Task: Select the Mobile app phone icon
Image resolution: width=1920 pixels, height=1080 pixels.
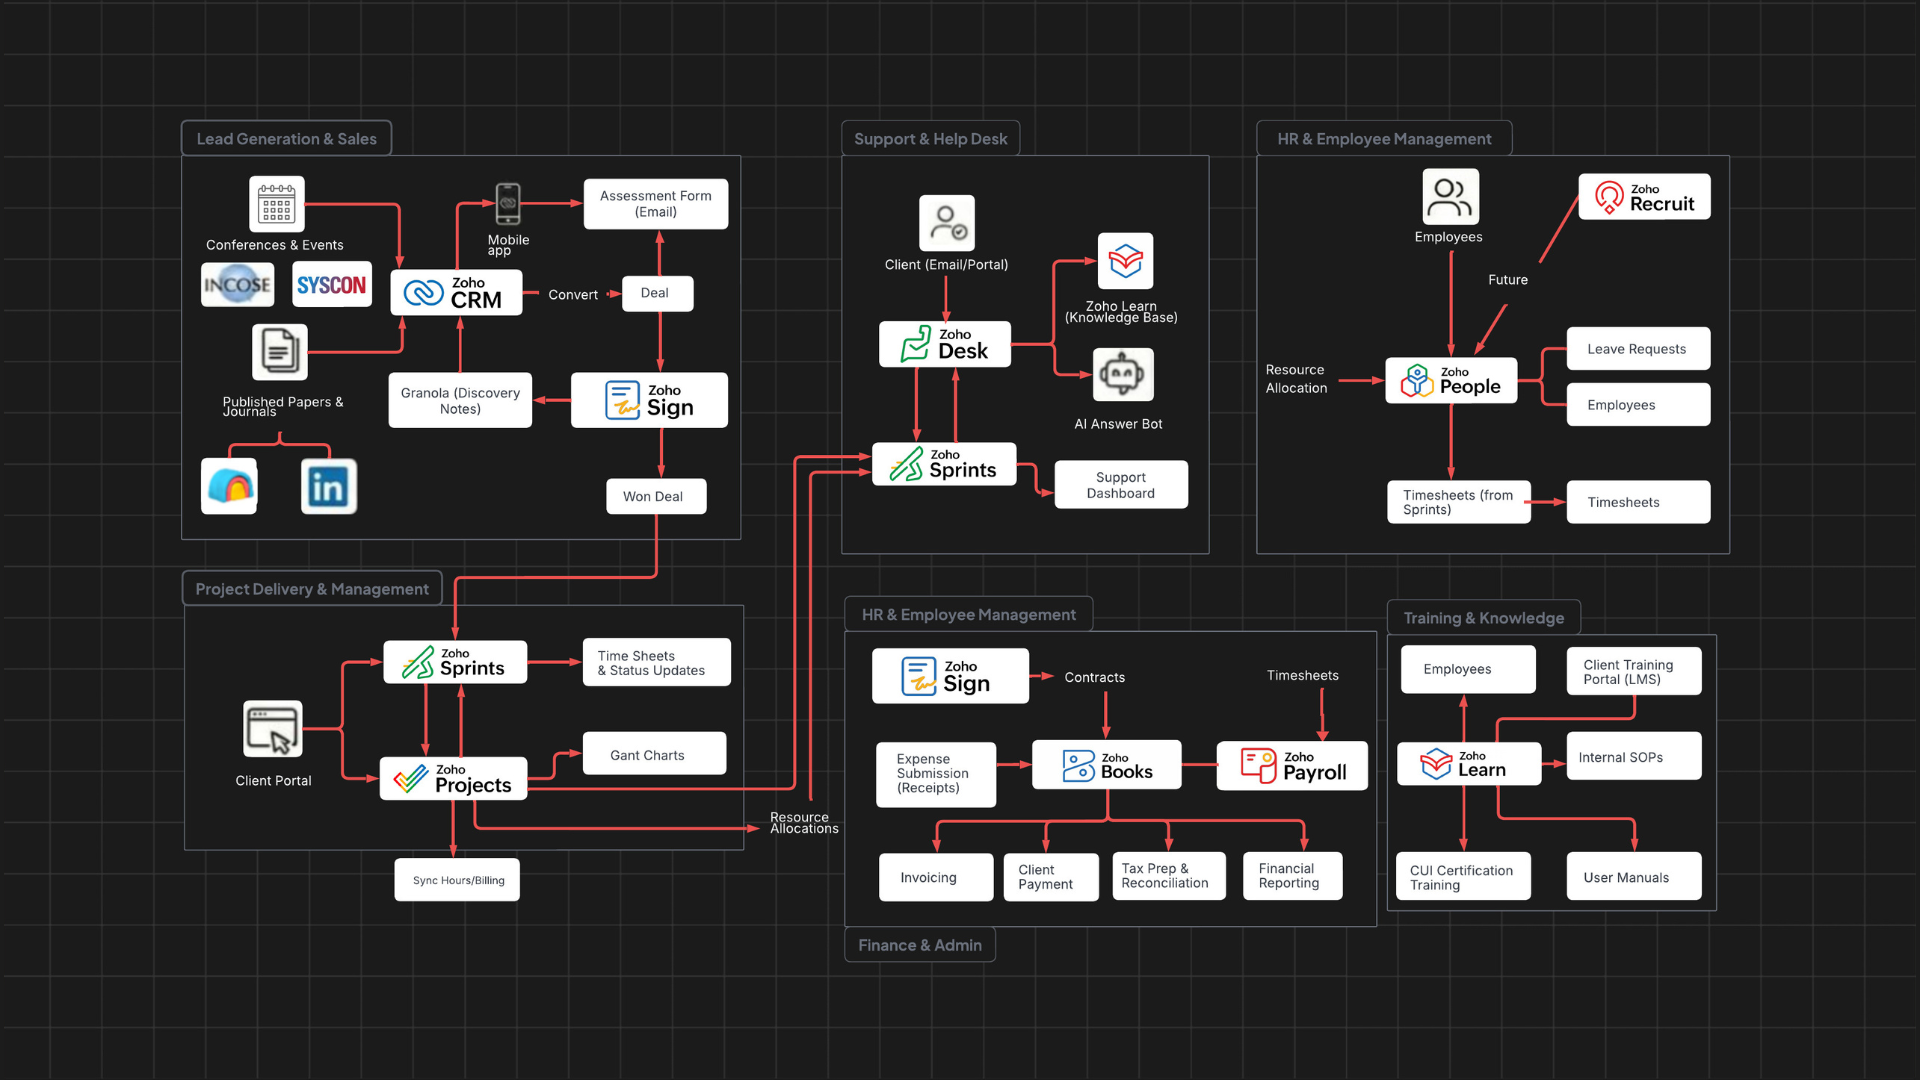Action: (508, 204)
